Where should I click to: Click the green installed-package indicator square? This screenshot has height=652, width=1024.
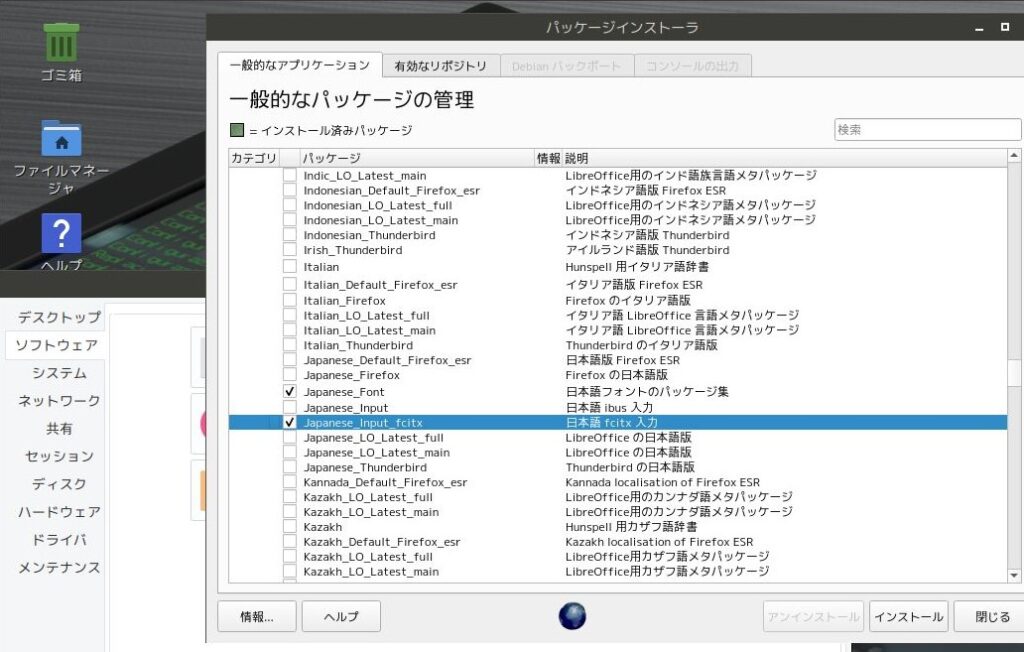point(239,131)
